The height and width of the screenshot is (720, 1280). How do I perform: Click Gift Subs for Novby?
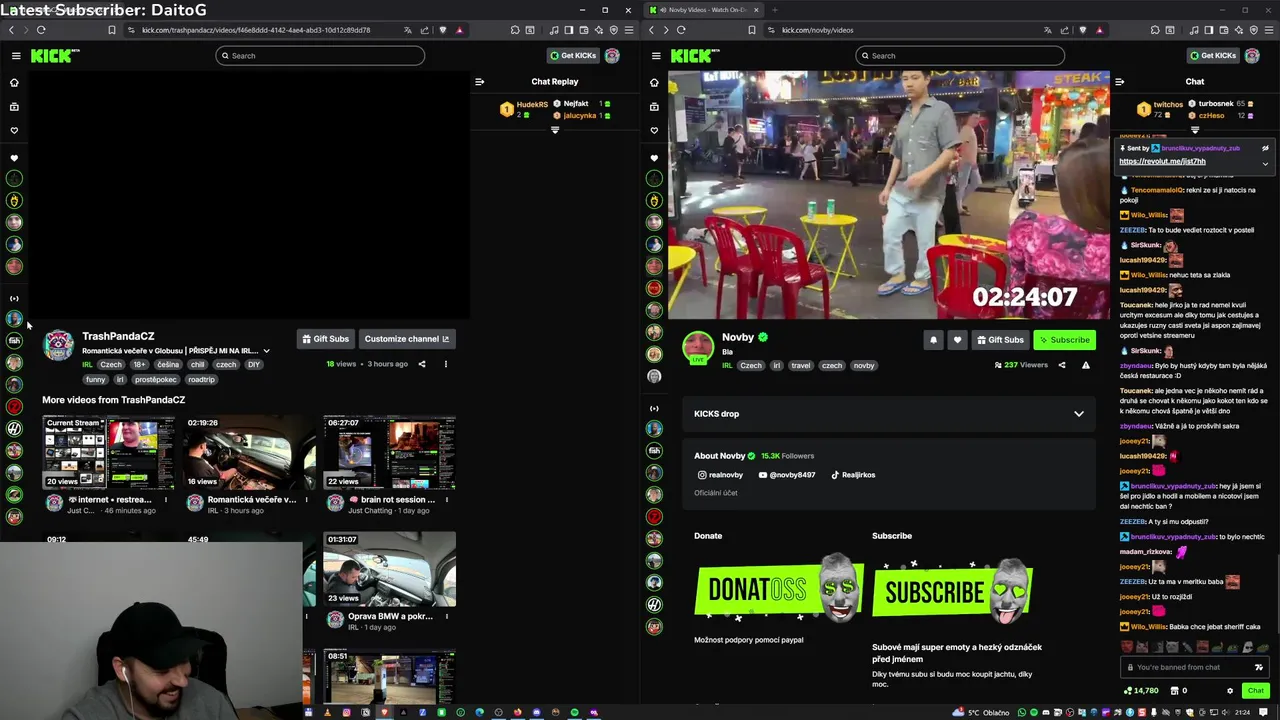(x=1001, y=340)
